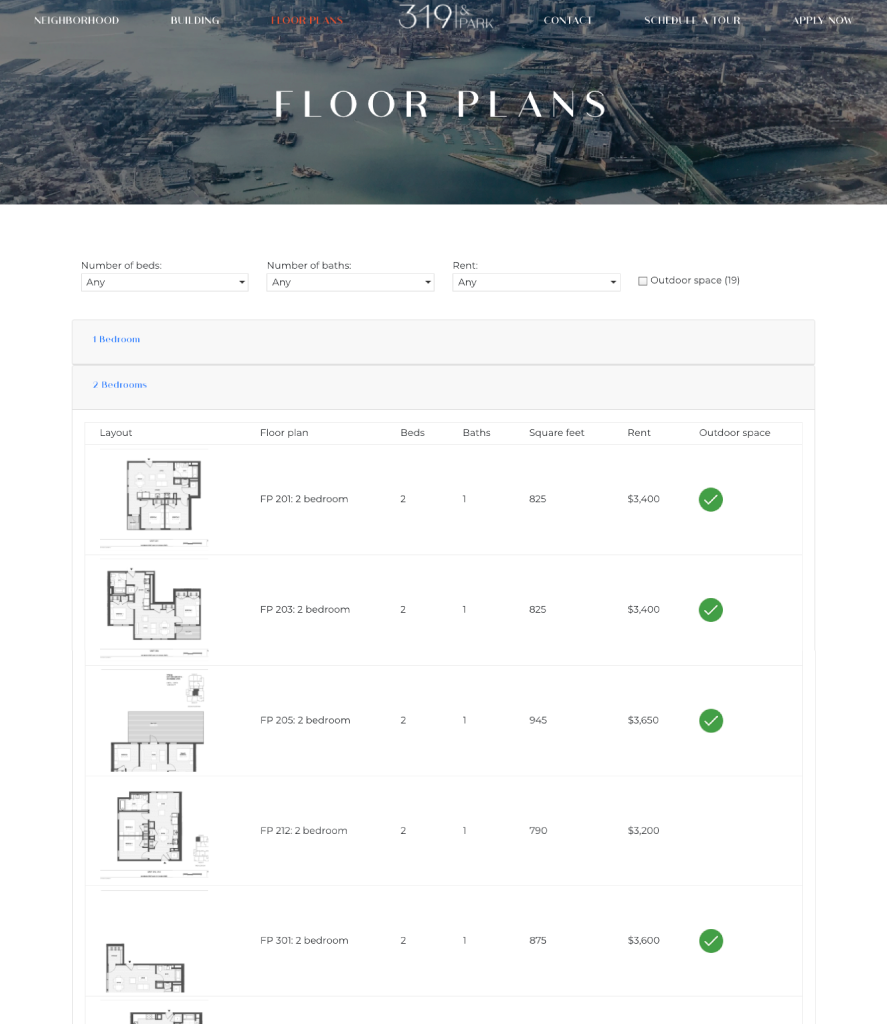
Task: Click green checkmark for FP 203
Action: 710,609
